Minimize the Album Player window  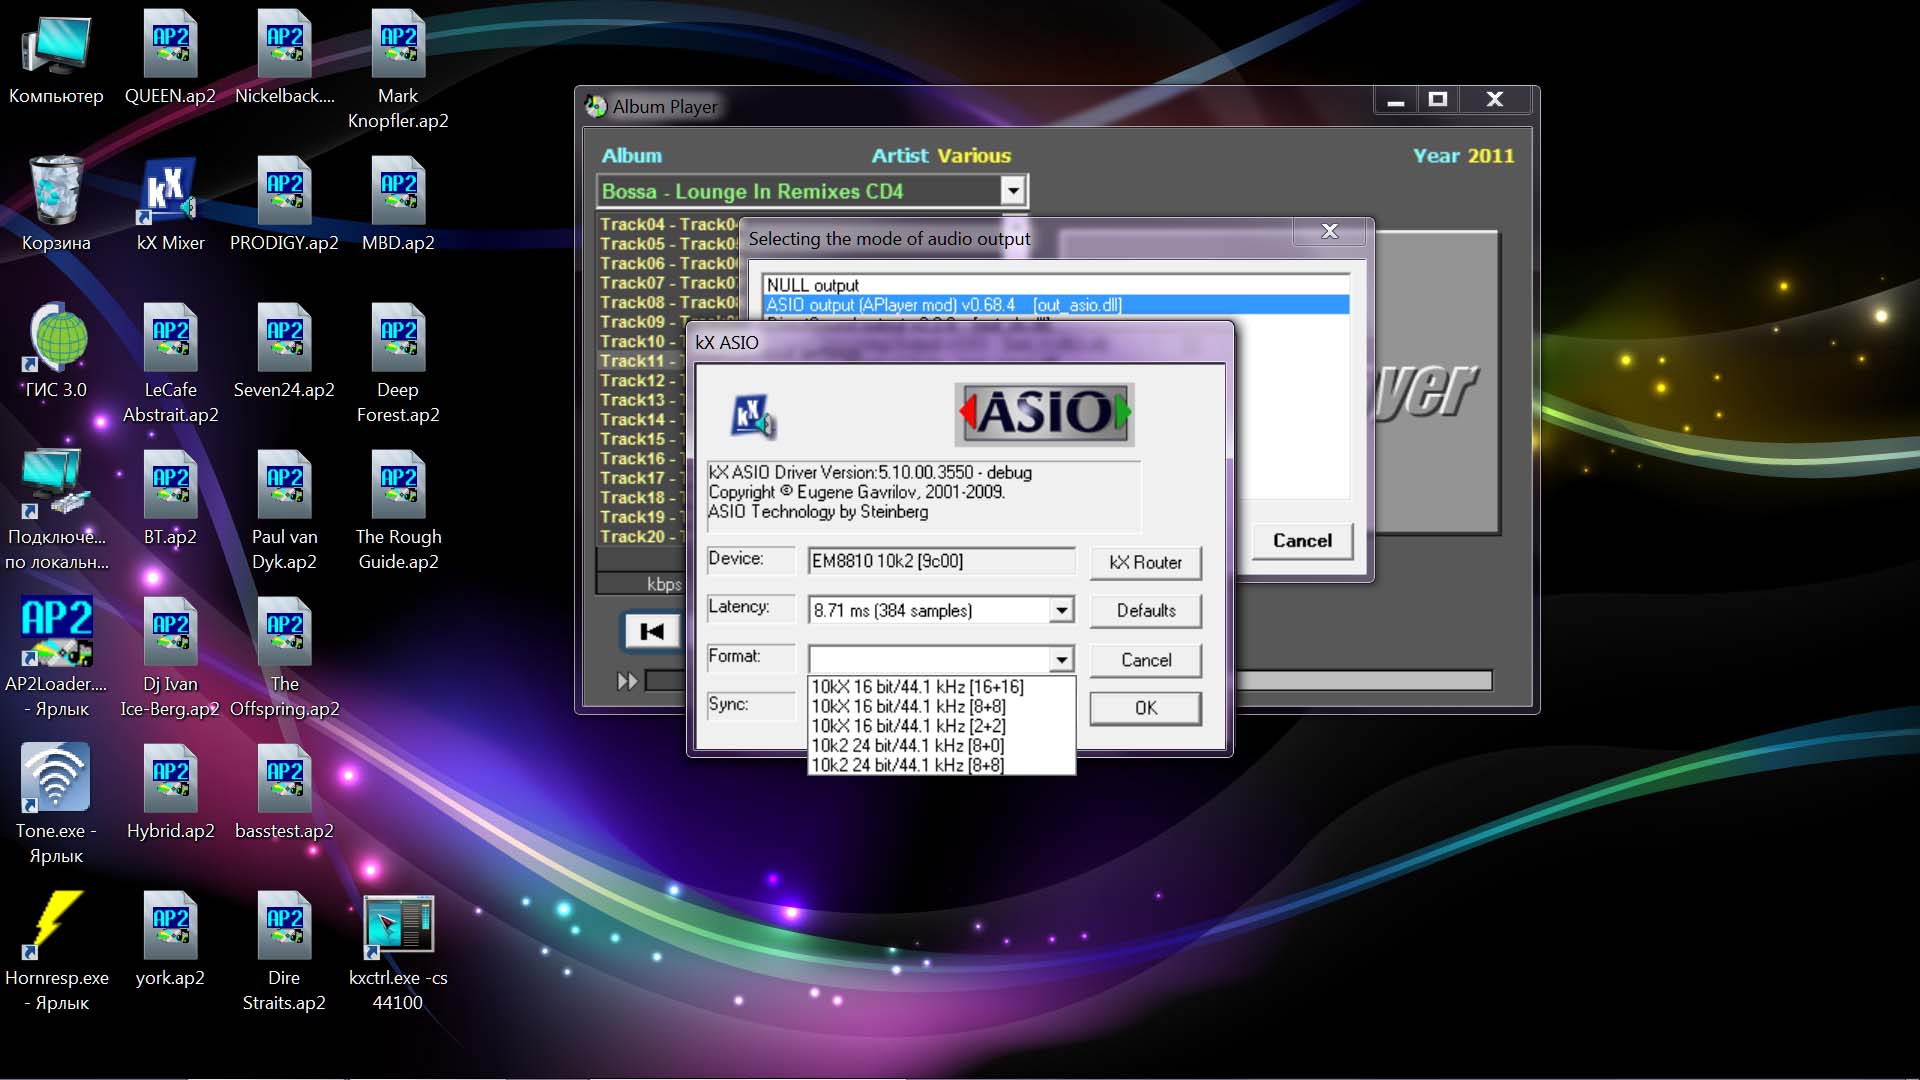pos(1396,99)
